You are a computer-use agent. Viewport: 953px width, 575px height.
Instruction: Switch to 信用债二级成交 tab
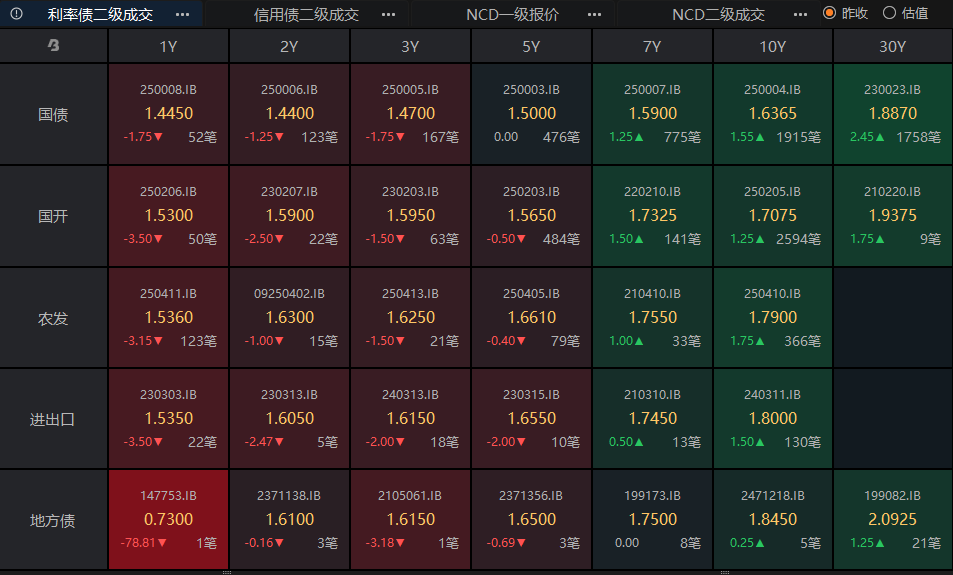(306, 14)
